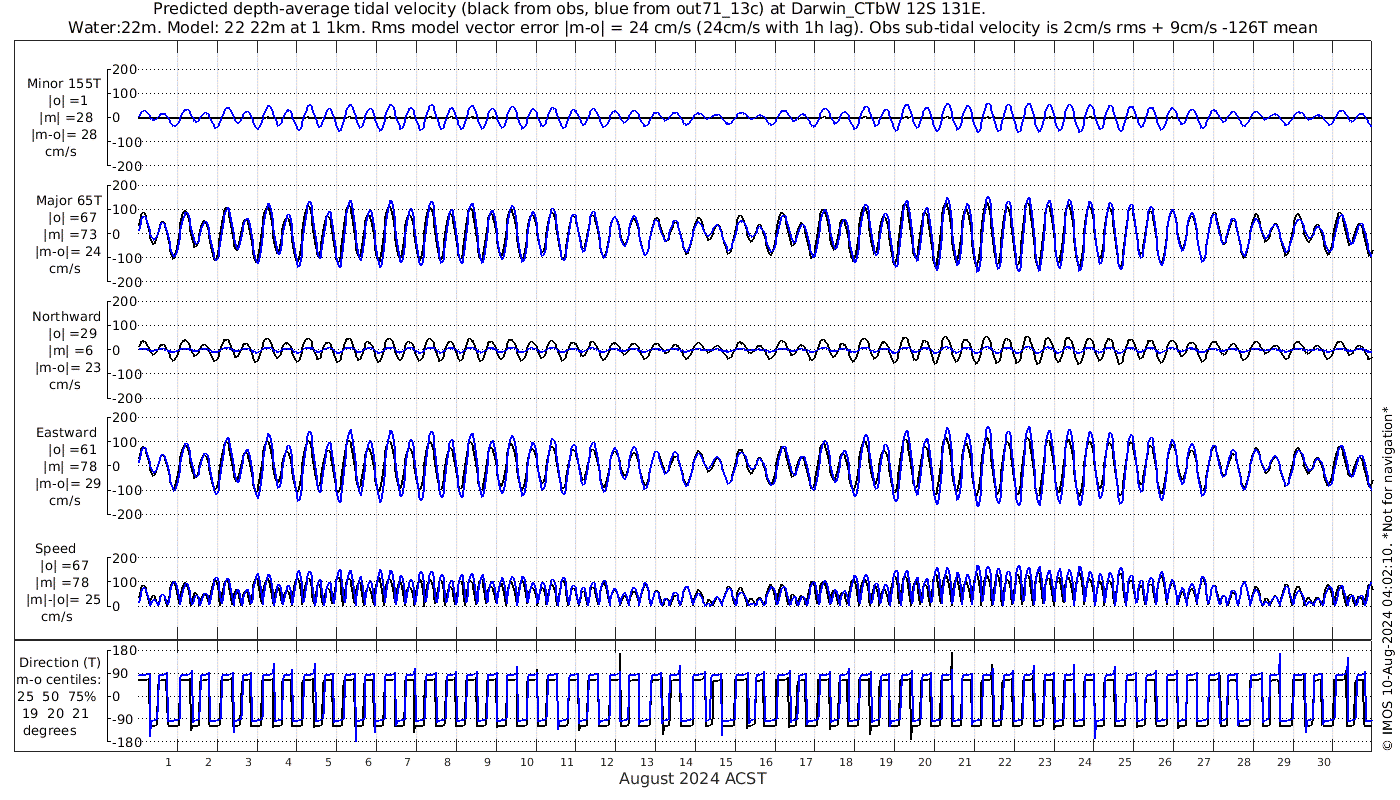Click the 'Eastward' panel label
The image size is (1400, 800).
(67, 433)
